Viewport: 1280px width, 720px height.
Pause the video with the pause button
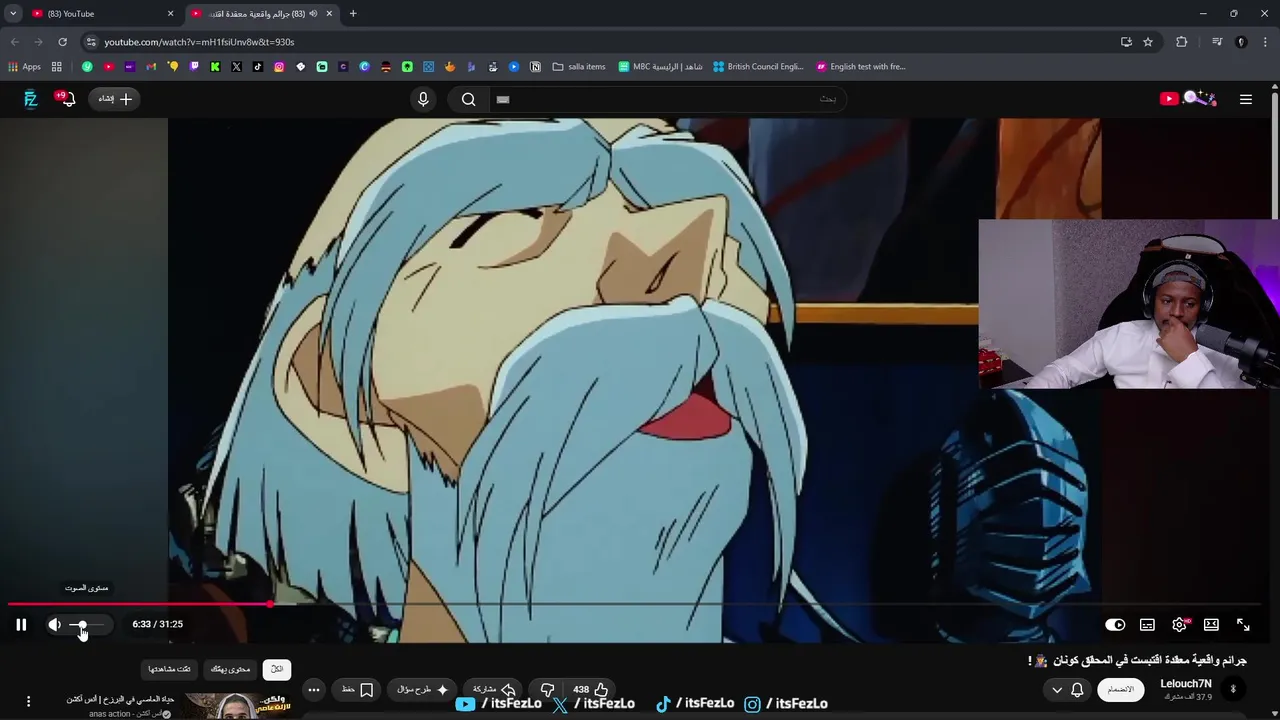pyautogui.click(x=21, y=624)
